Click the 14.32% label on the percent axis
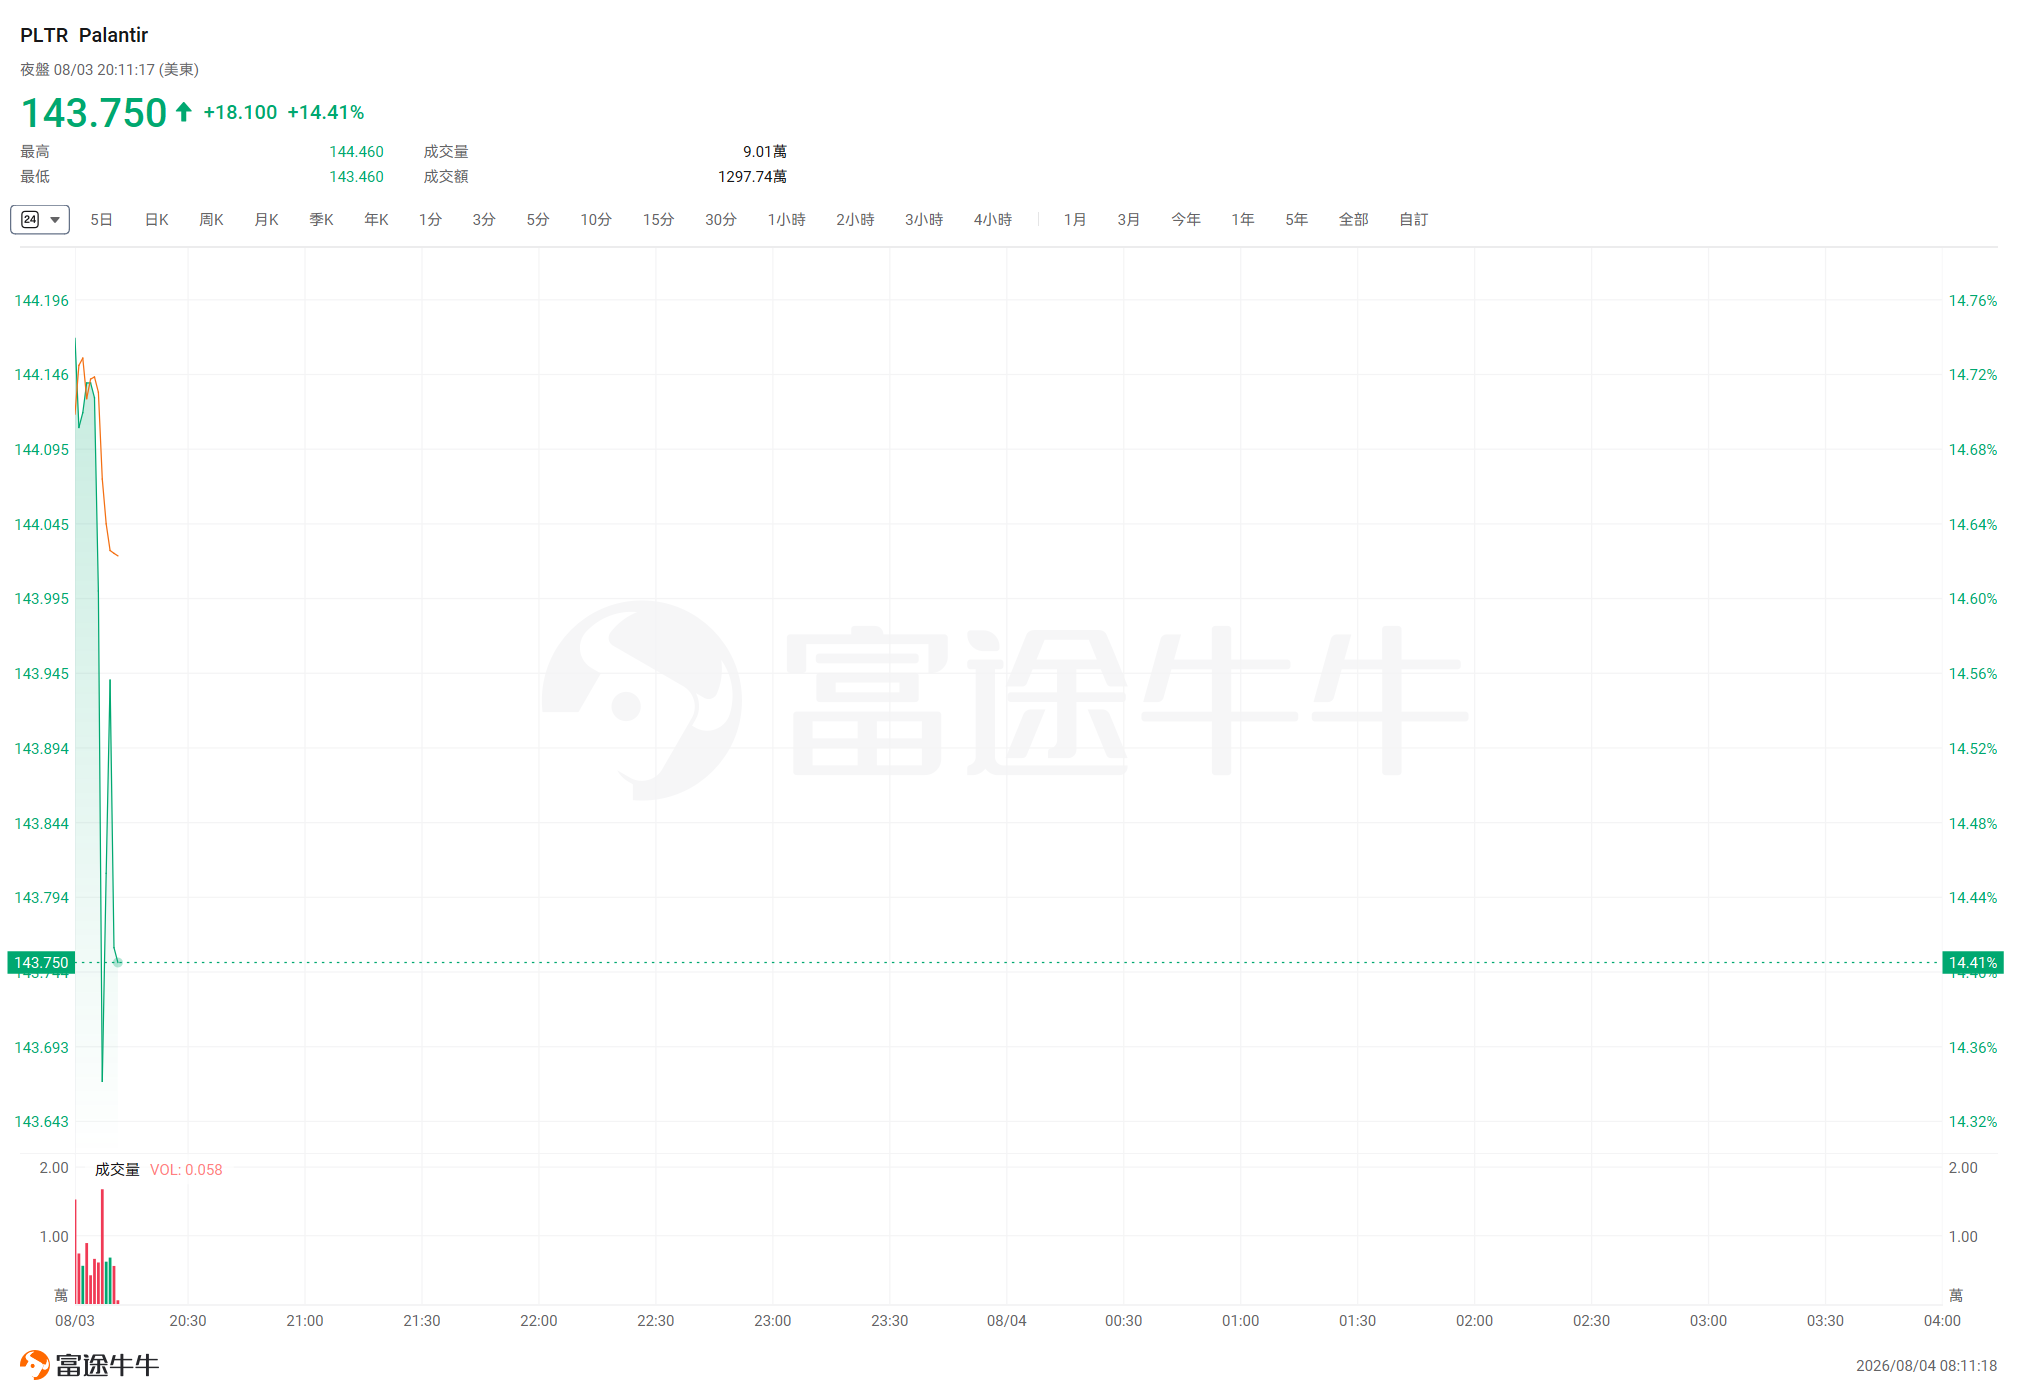Screen dimensions: 2018x1399 pyautogui.click(x=1973, y=1122)
